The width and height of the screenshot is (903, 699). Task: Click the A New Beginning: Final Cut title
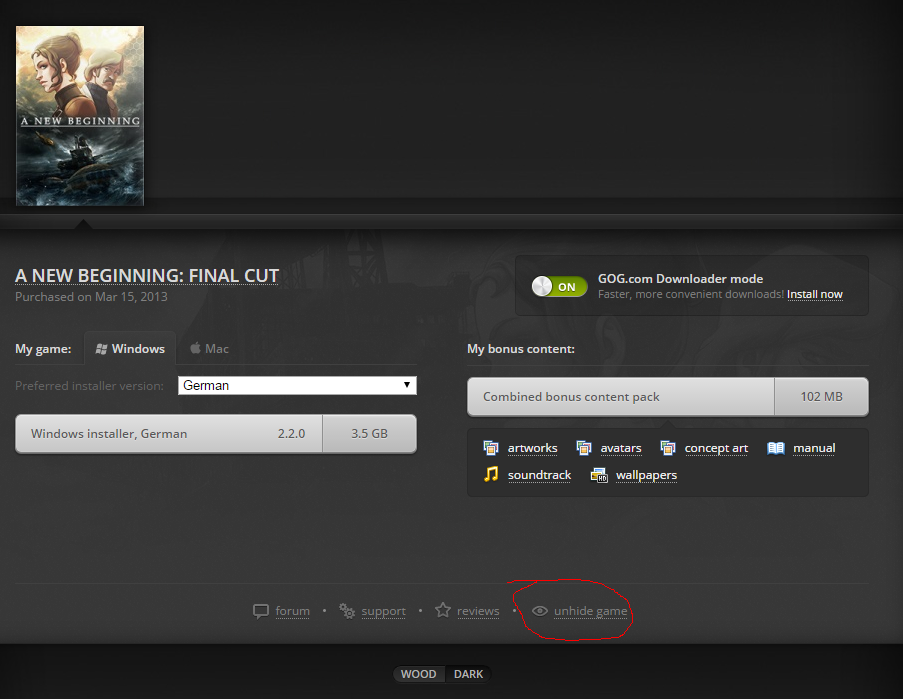click(x=147, y=276)
